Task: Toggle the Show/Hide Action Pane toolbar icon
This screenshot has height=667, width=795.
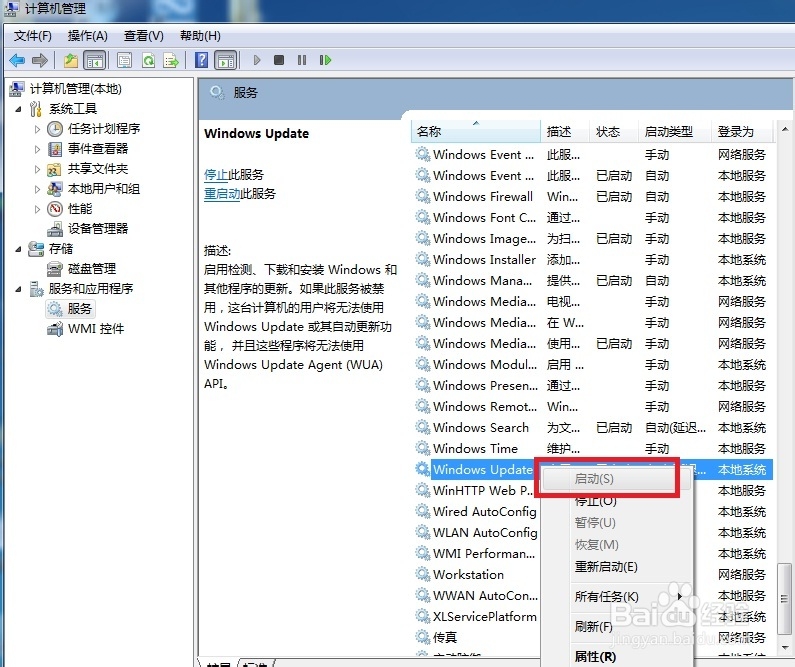Action: click(x=226, y=60)
